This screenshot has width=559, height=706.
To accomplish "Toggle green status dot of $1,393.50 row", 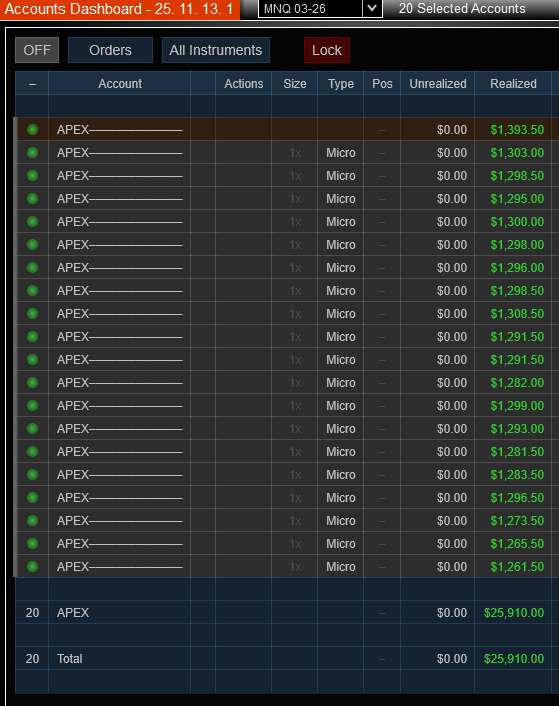I will point(32,130).
